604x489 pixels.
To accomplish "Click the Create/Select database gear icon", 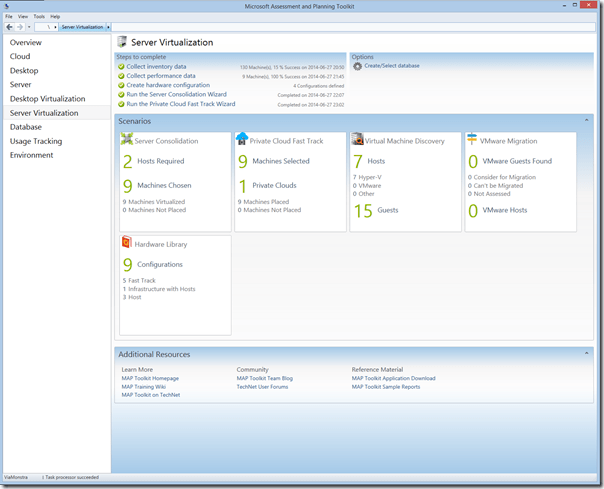I will click(357, 66).
